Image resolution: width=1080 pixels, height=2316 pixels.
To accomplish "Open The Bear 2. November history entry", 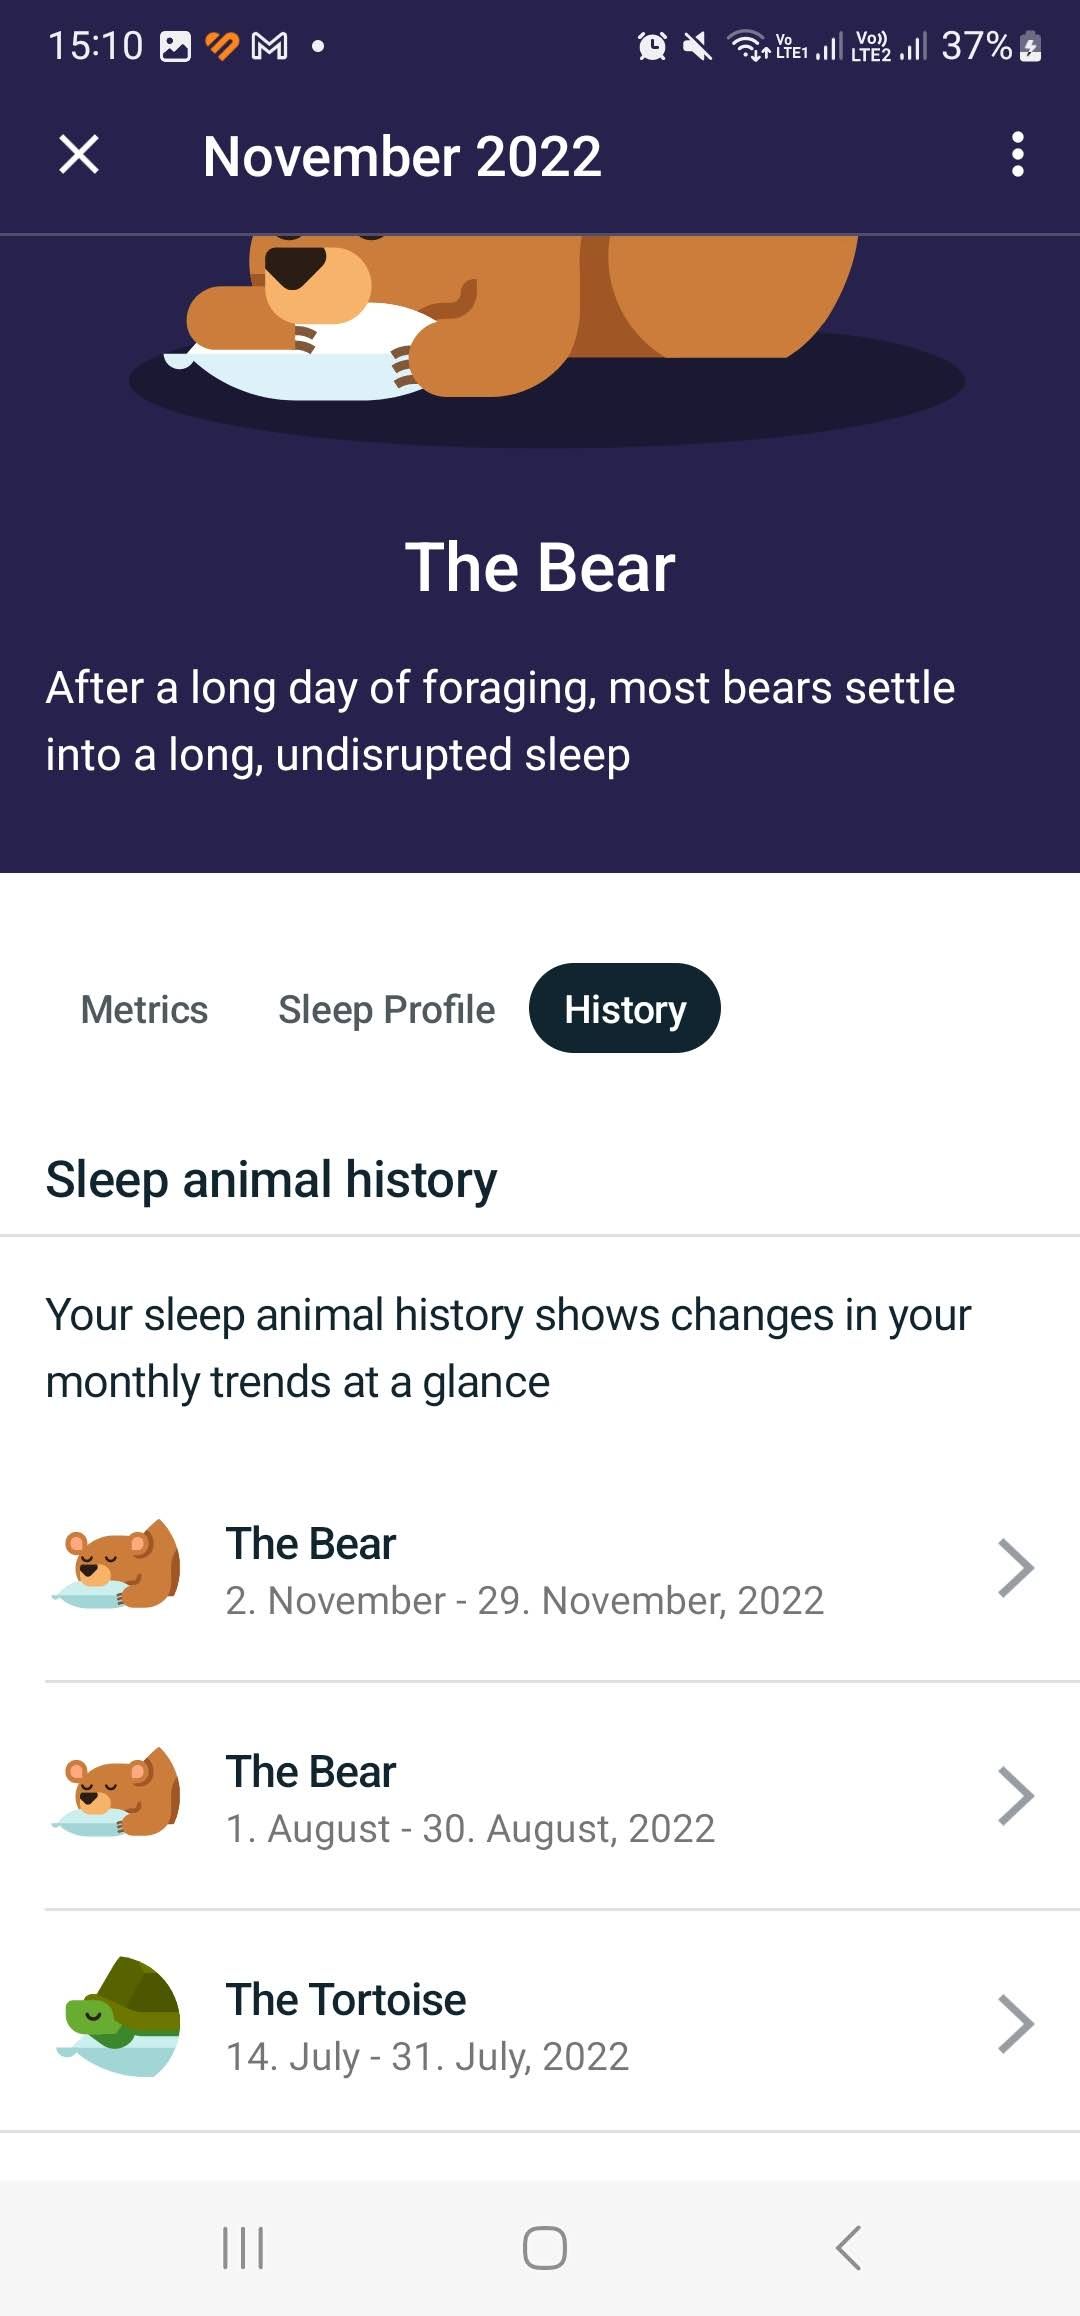I will click(524, 1570).
